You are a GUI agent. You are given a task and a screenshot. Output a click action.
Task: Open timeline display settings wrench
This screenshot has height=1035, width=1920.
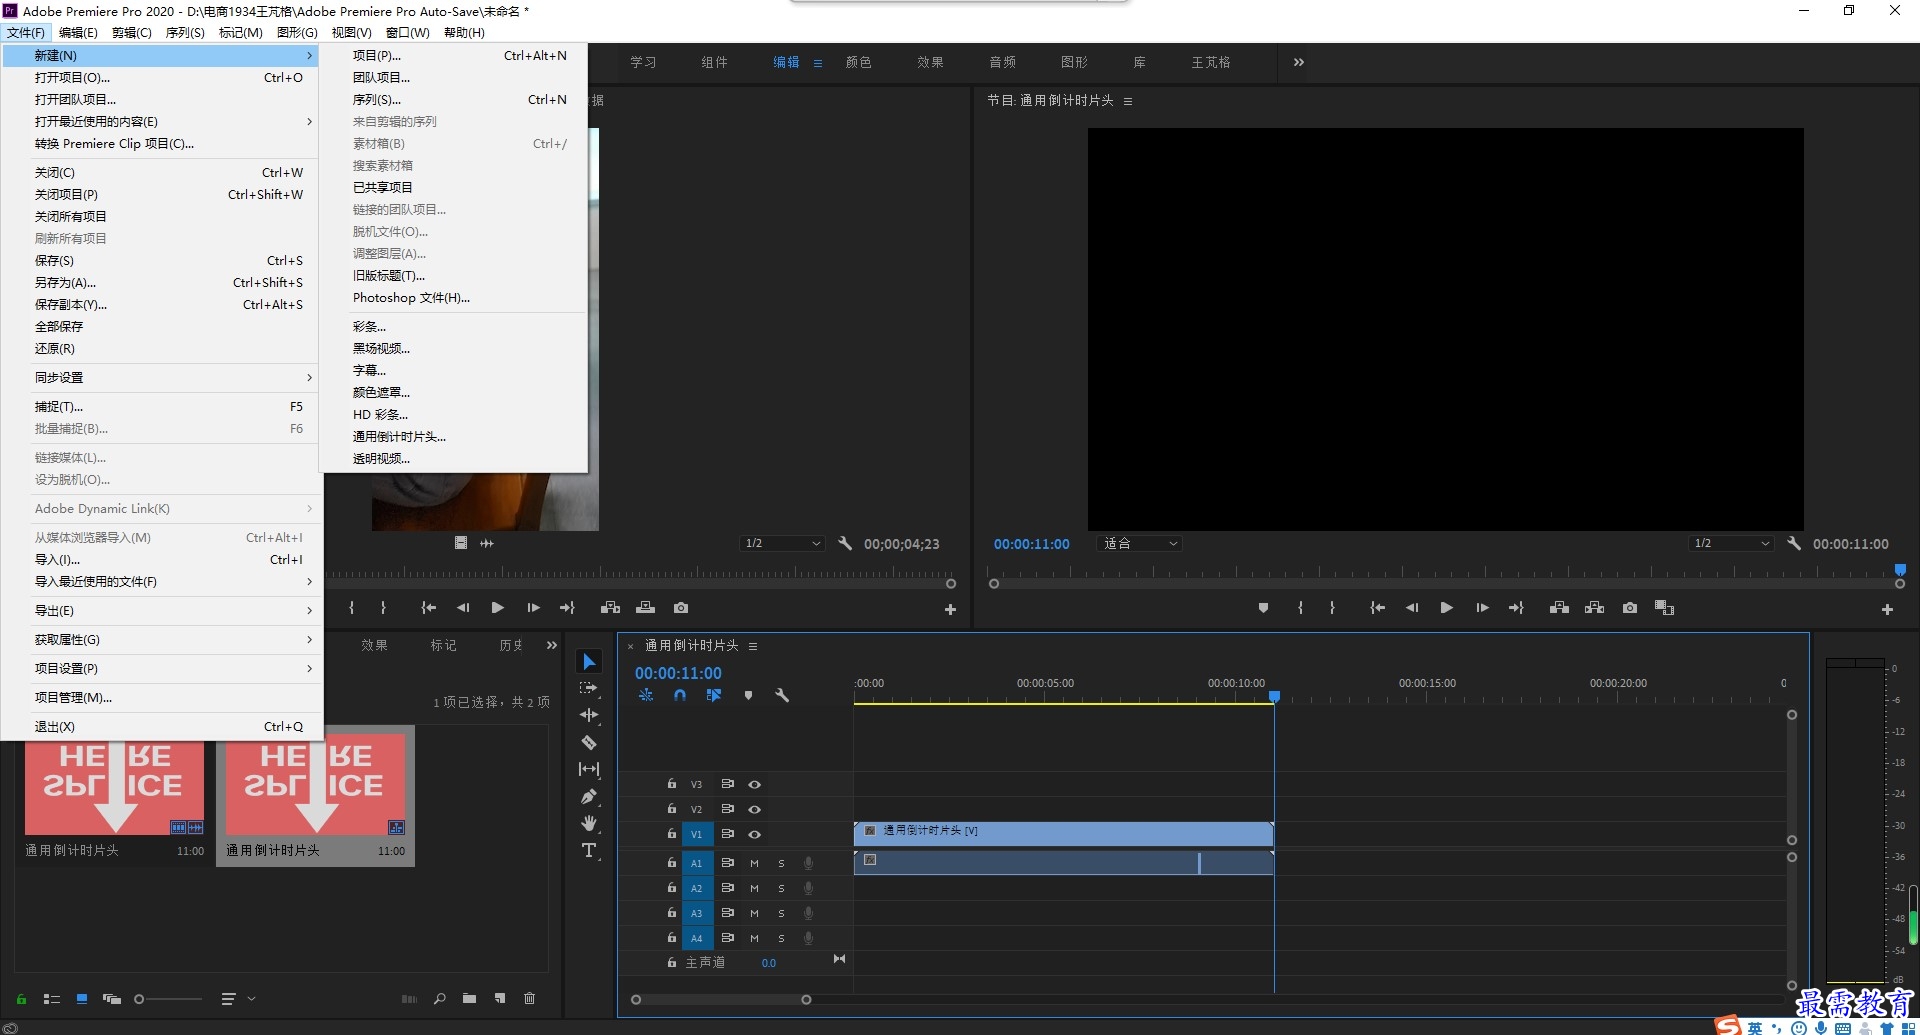pos(782,695)
